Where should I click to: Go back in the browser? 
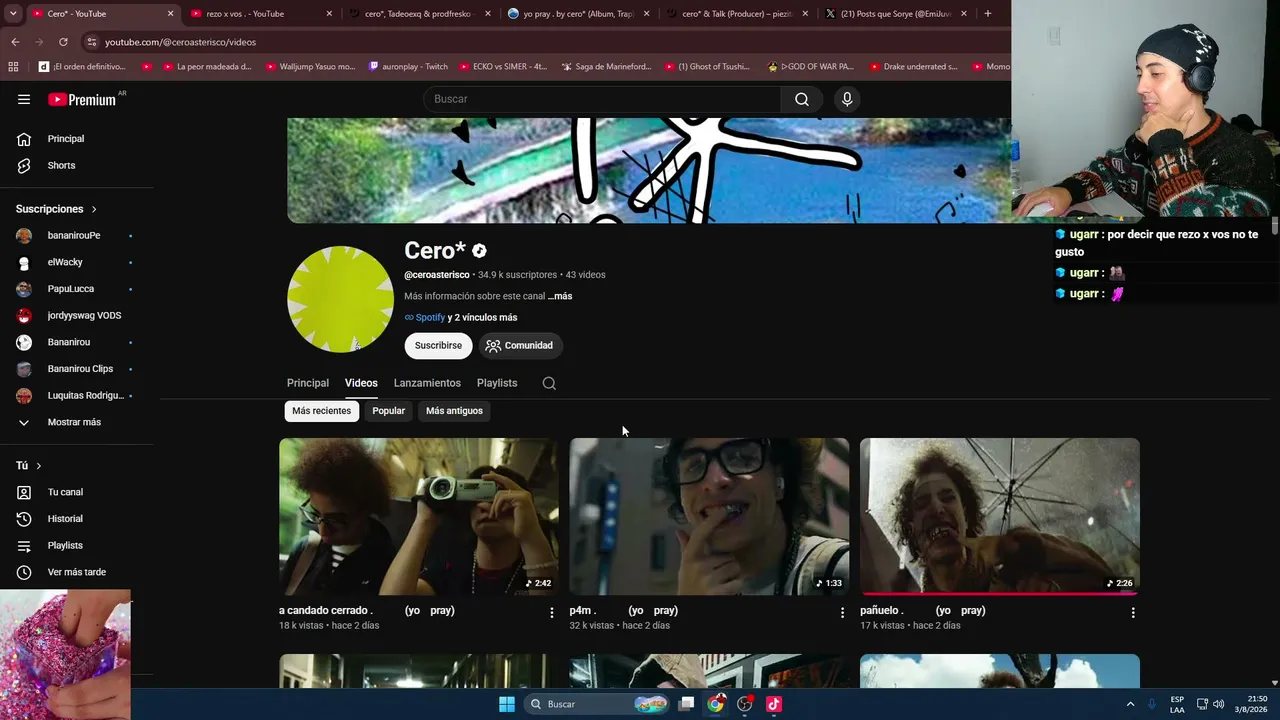pos(15,42)
